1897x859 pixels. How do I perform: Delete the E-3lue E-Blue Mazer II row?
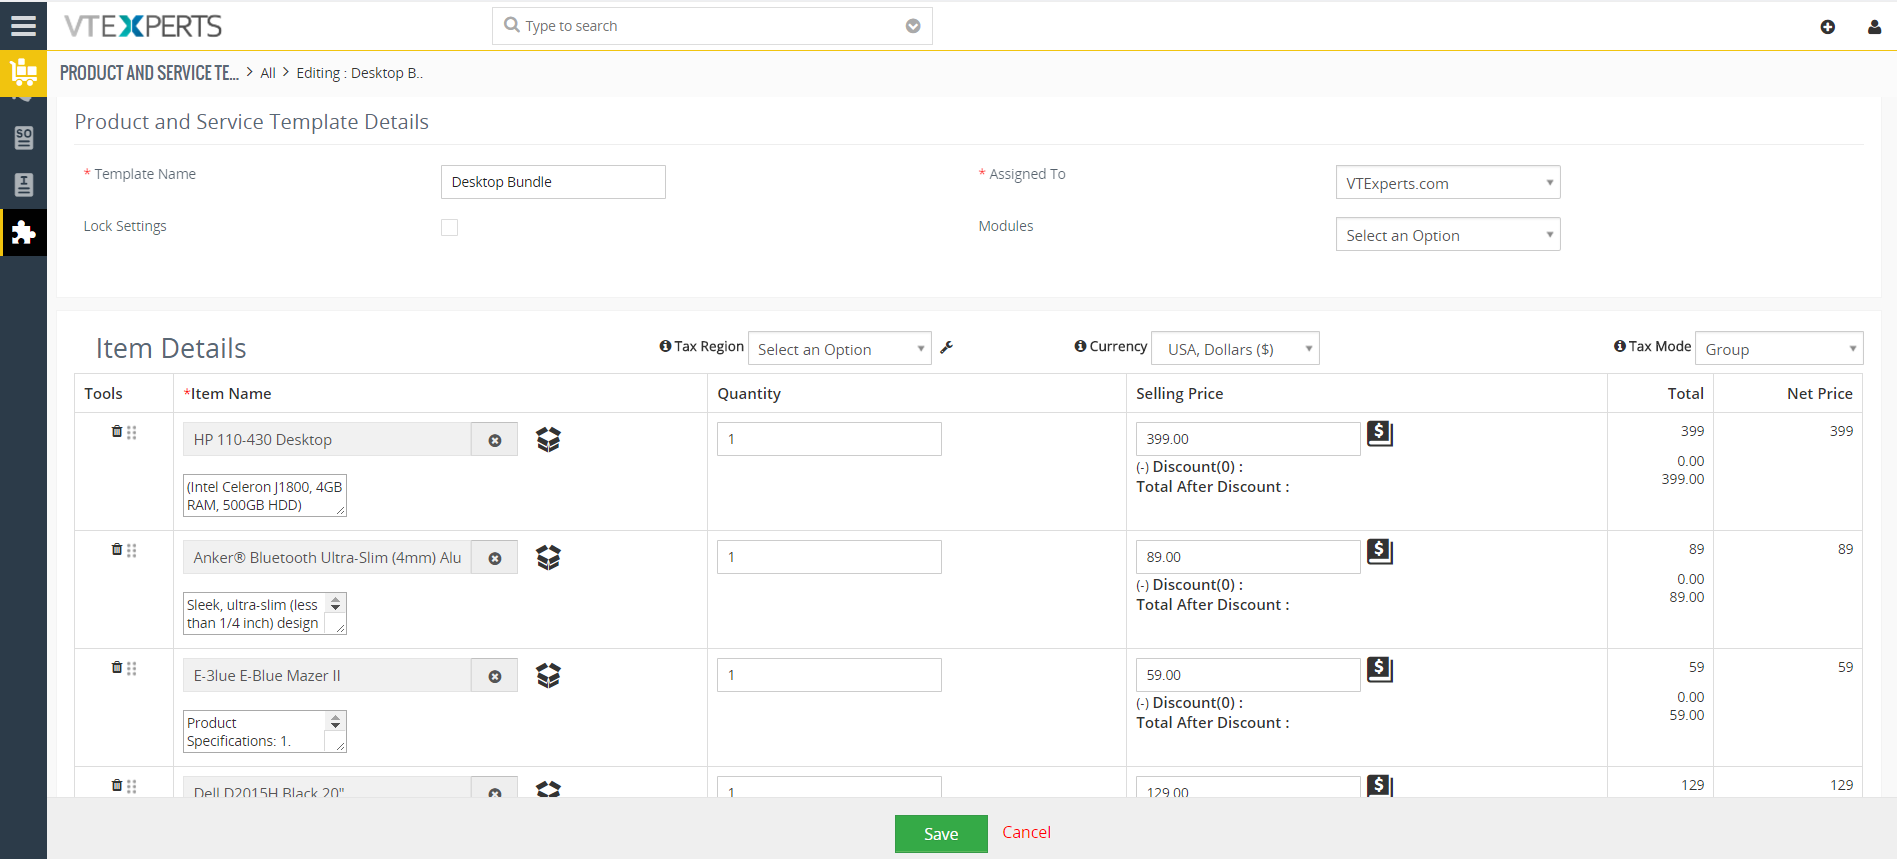[117, 667]
